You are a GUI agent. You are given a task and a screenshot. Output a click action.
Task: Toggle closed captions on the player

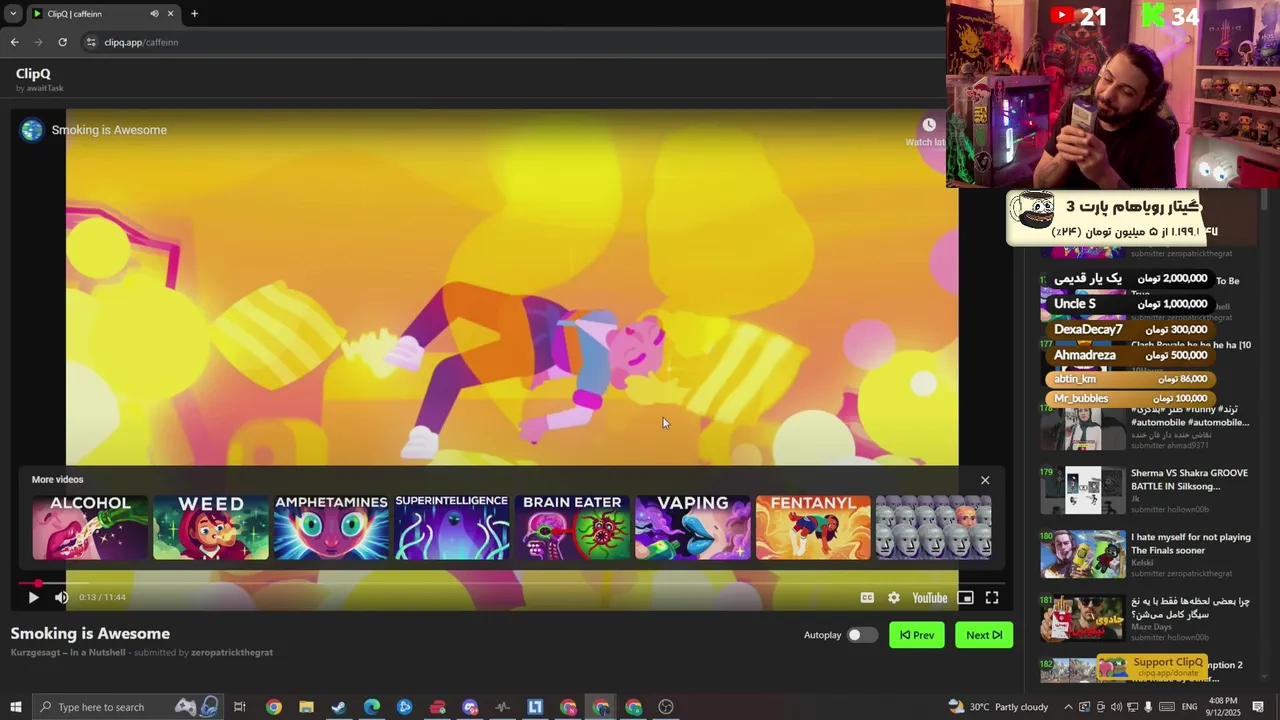tap(867, 598)
